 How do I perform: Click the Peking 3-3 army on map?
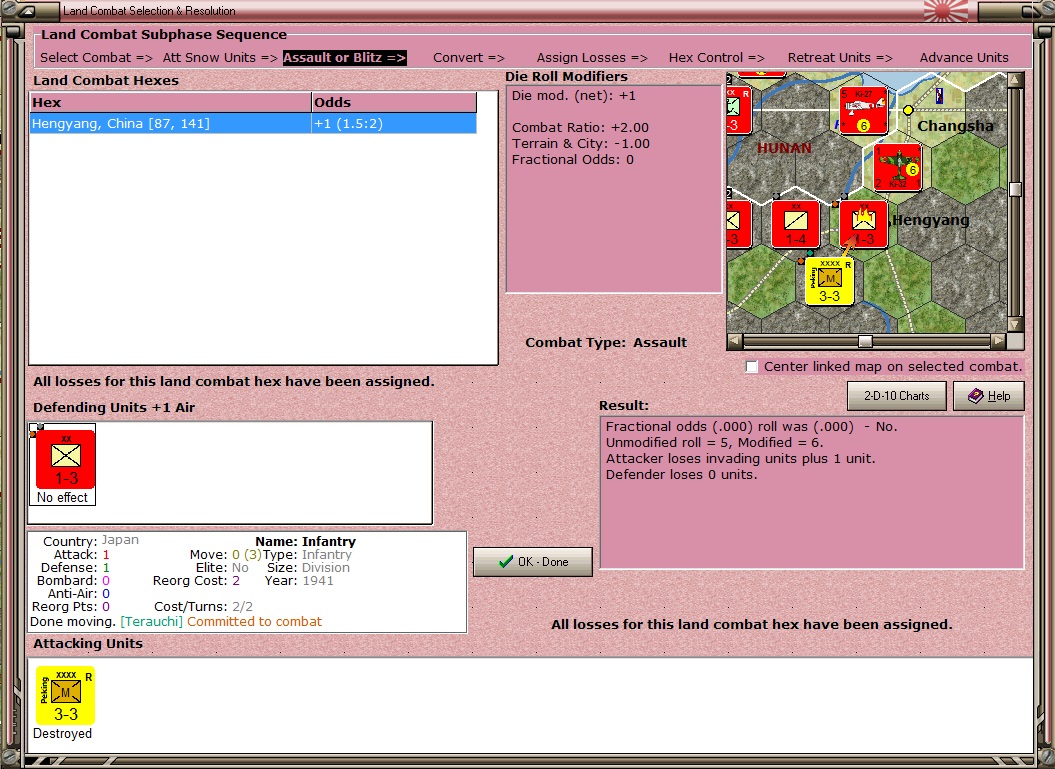[830, 281]
